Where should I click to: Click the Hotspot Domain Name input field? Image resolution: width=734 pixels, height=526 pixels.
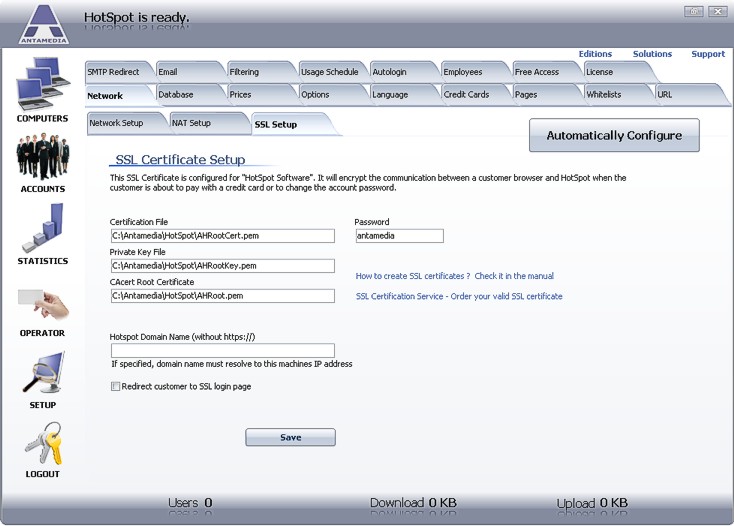pos(223,350)
